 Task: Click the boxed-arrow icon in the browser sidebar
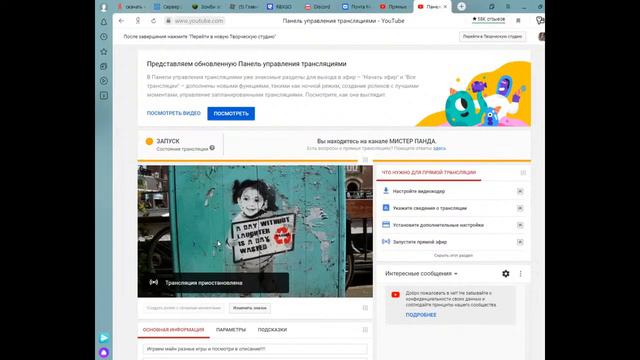click(x=104, y=96)
